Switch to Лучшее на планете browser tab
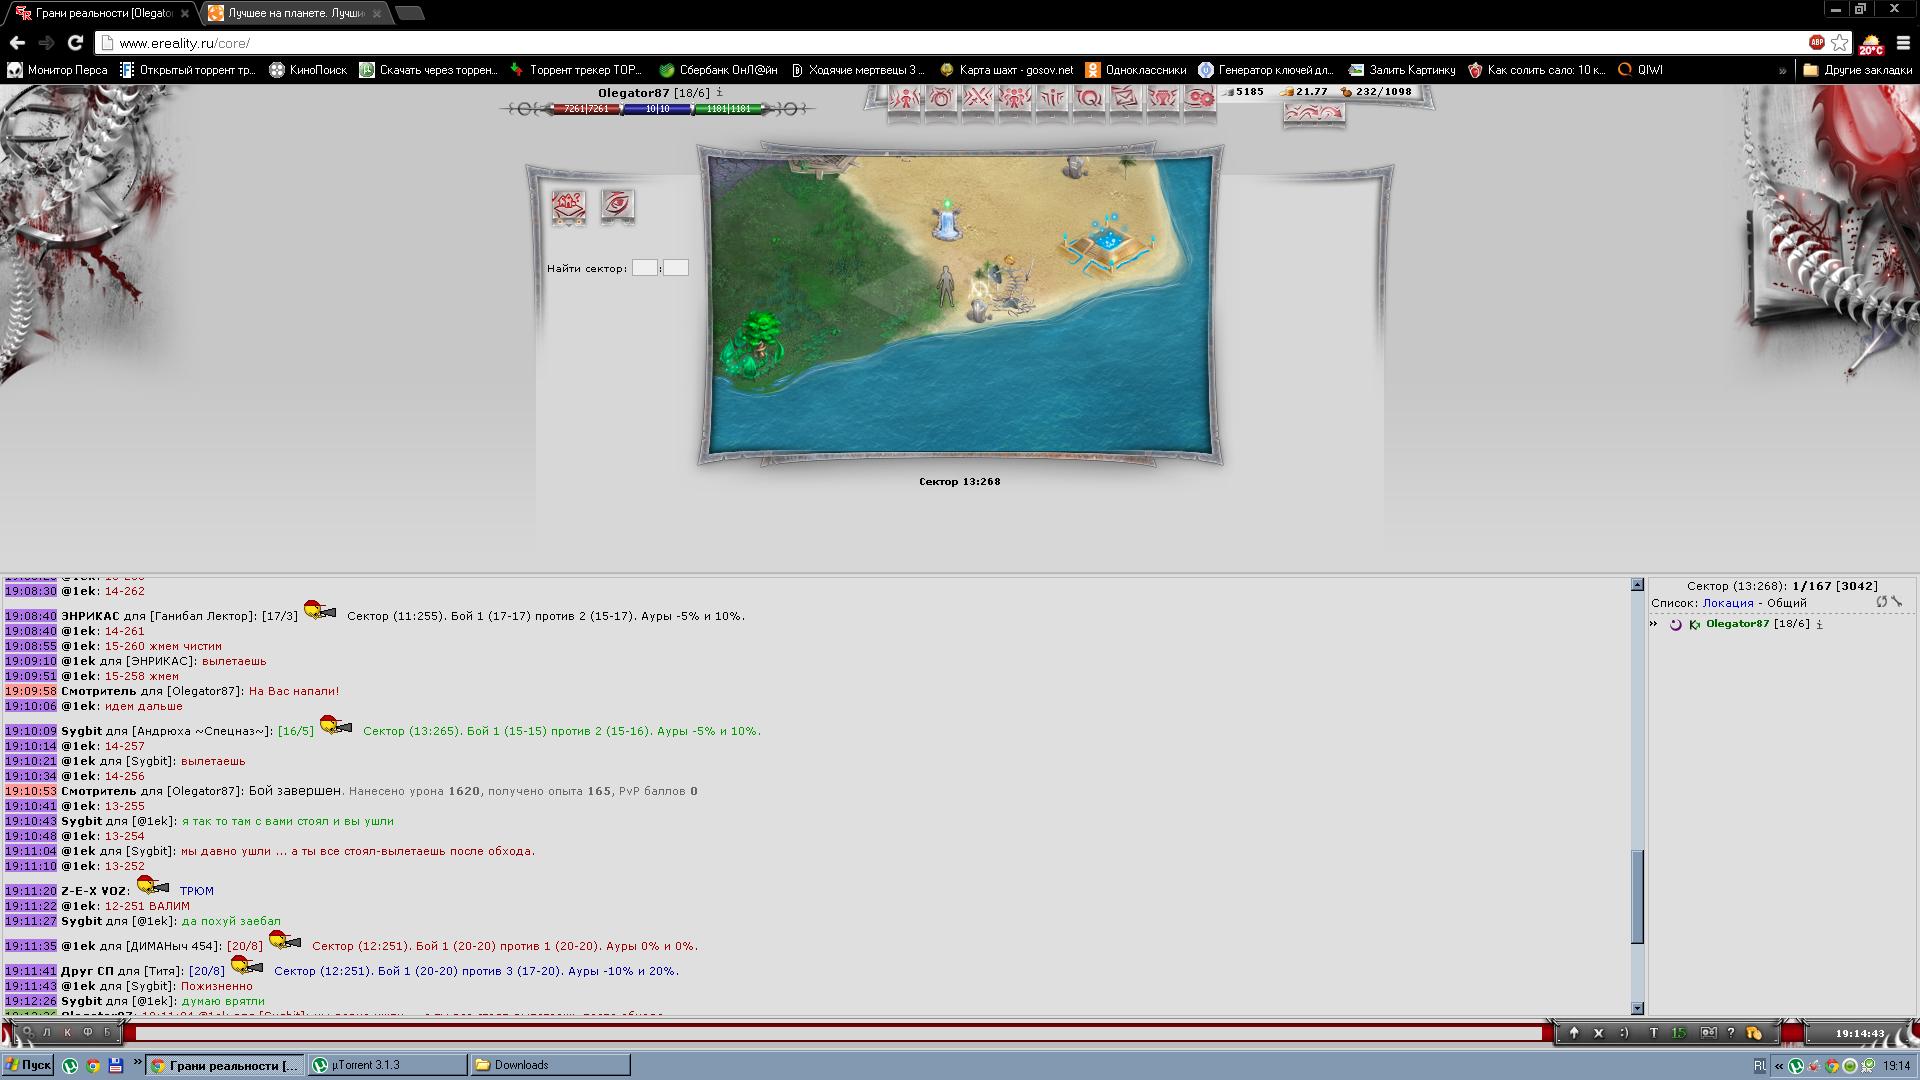 [x=287, y=13]
